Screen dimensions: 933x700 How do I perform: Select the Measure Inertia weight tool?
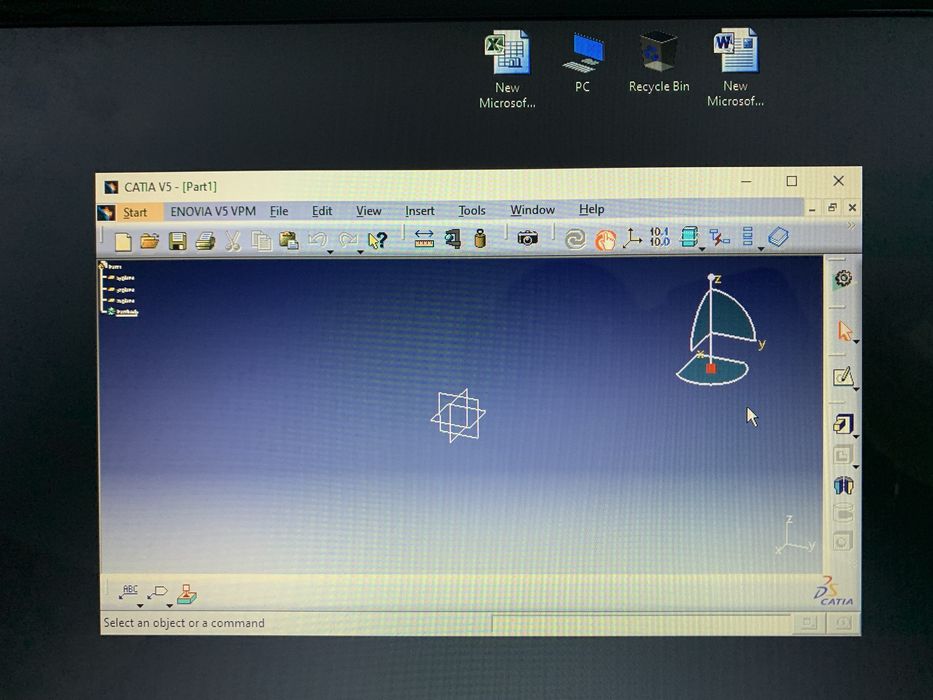click(x=480, y=239)
